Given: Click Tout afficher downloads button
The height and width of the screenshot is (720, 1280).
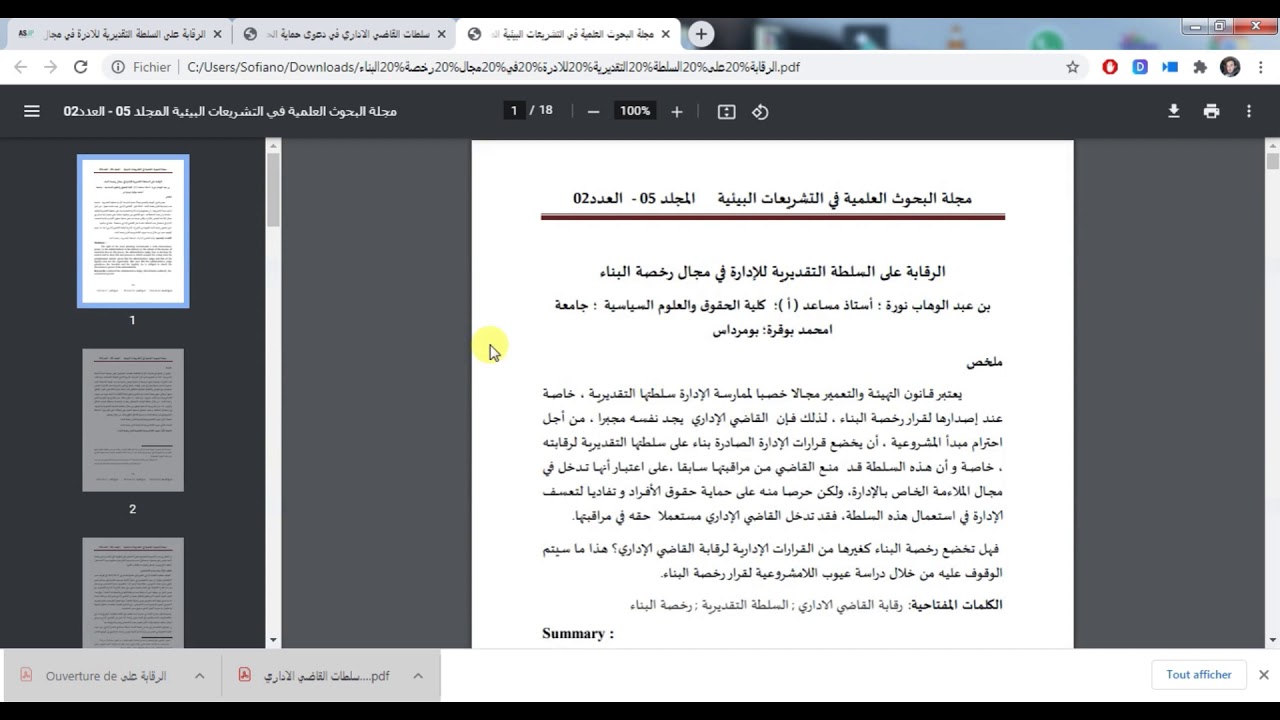Looking at the screenshot, I should coord(1198,675).
